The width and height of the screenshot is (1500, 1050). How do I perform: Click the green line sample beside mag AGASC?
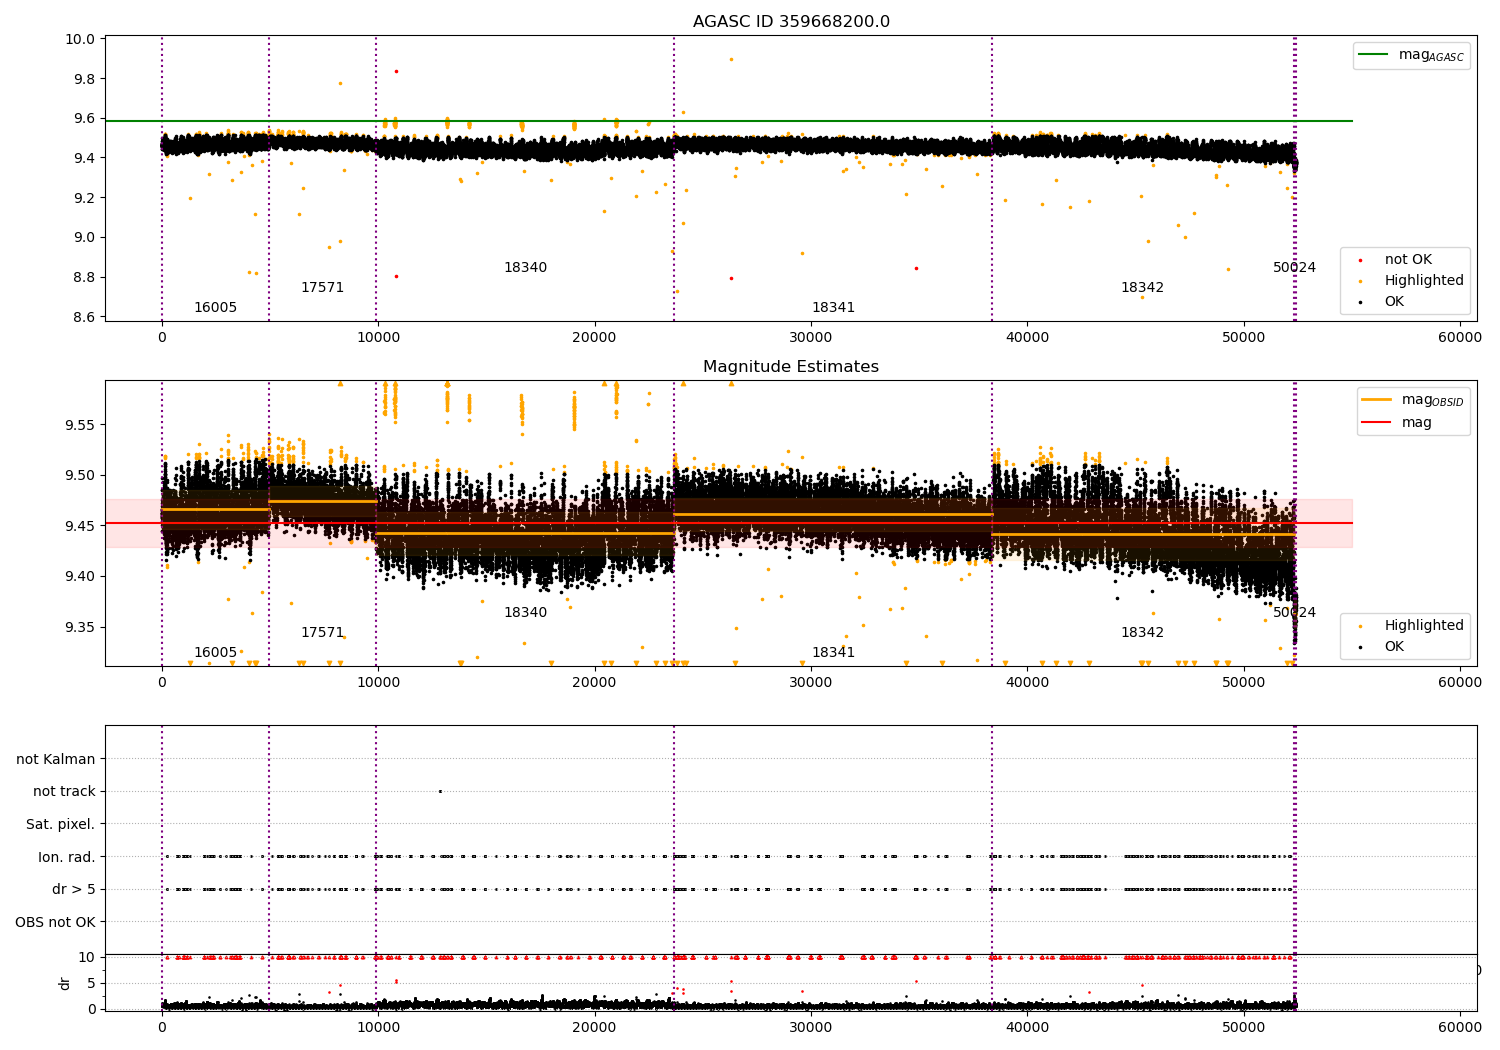(x=1375, y=55)
